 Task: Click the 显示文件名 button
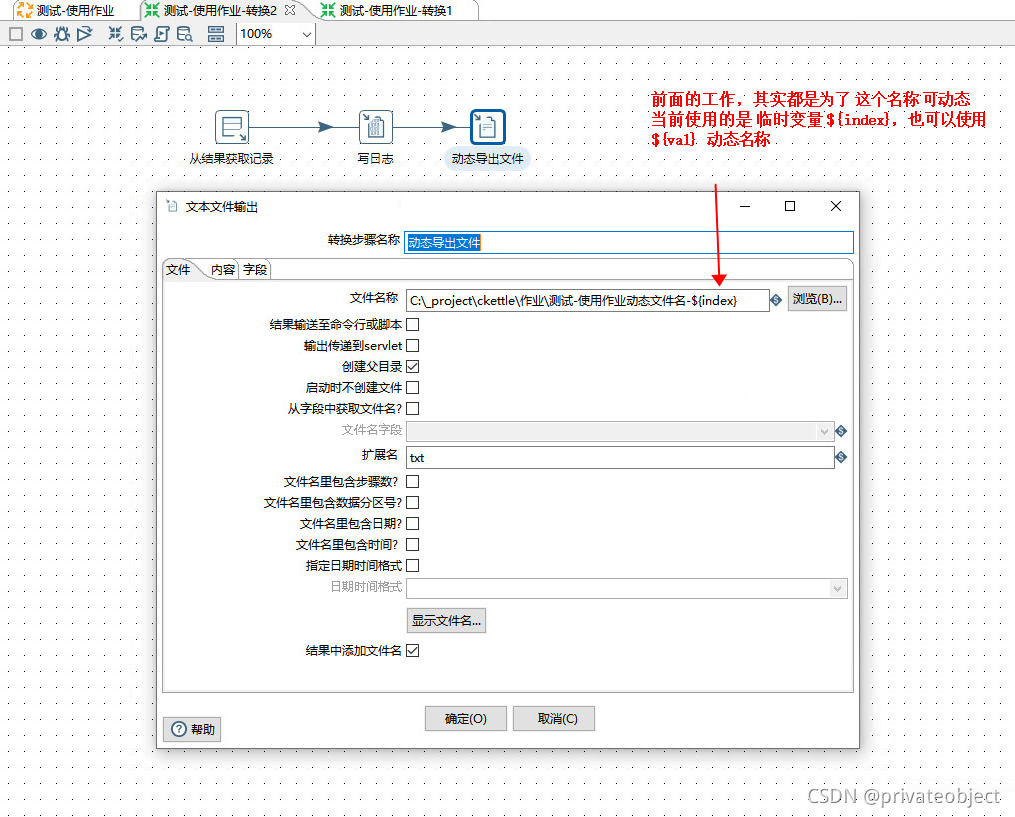tap(446, 620)
